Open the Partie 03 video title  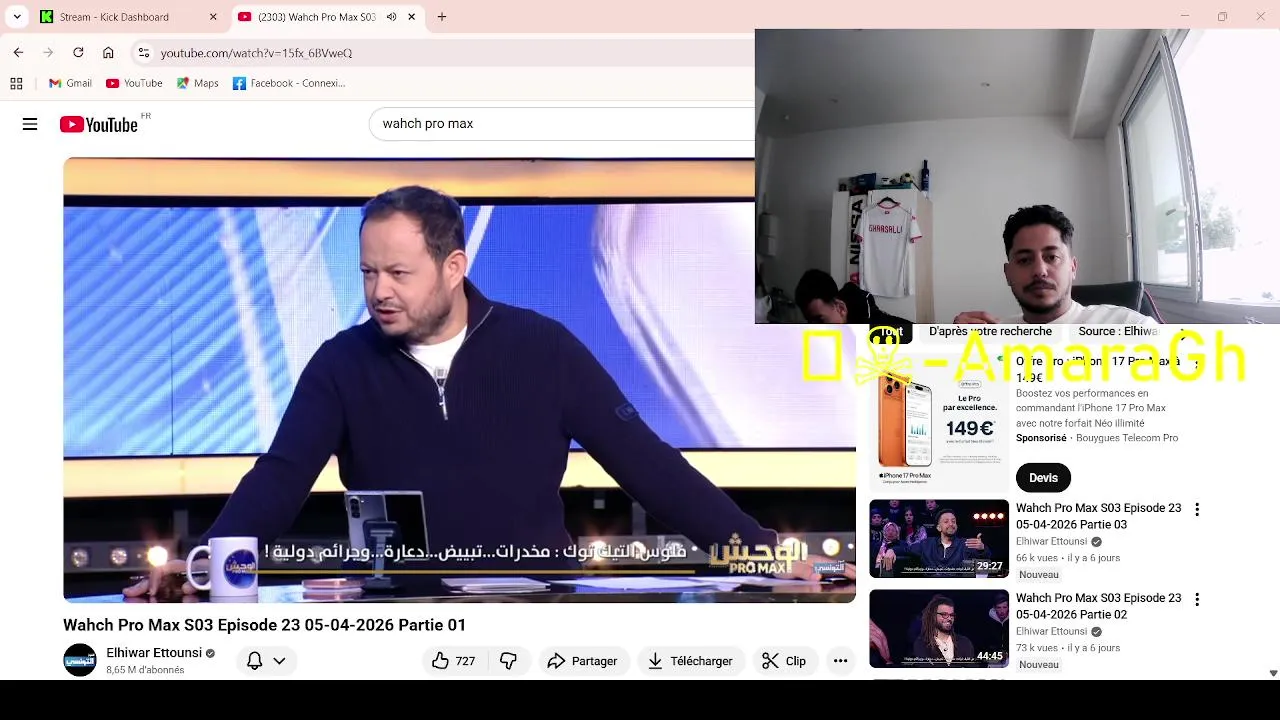1098,516
